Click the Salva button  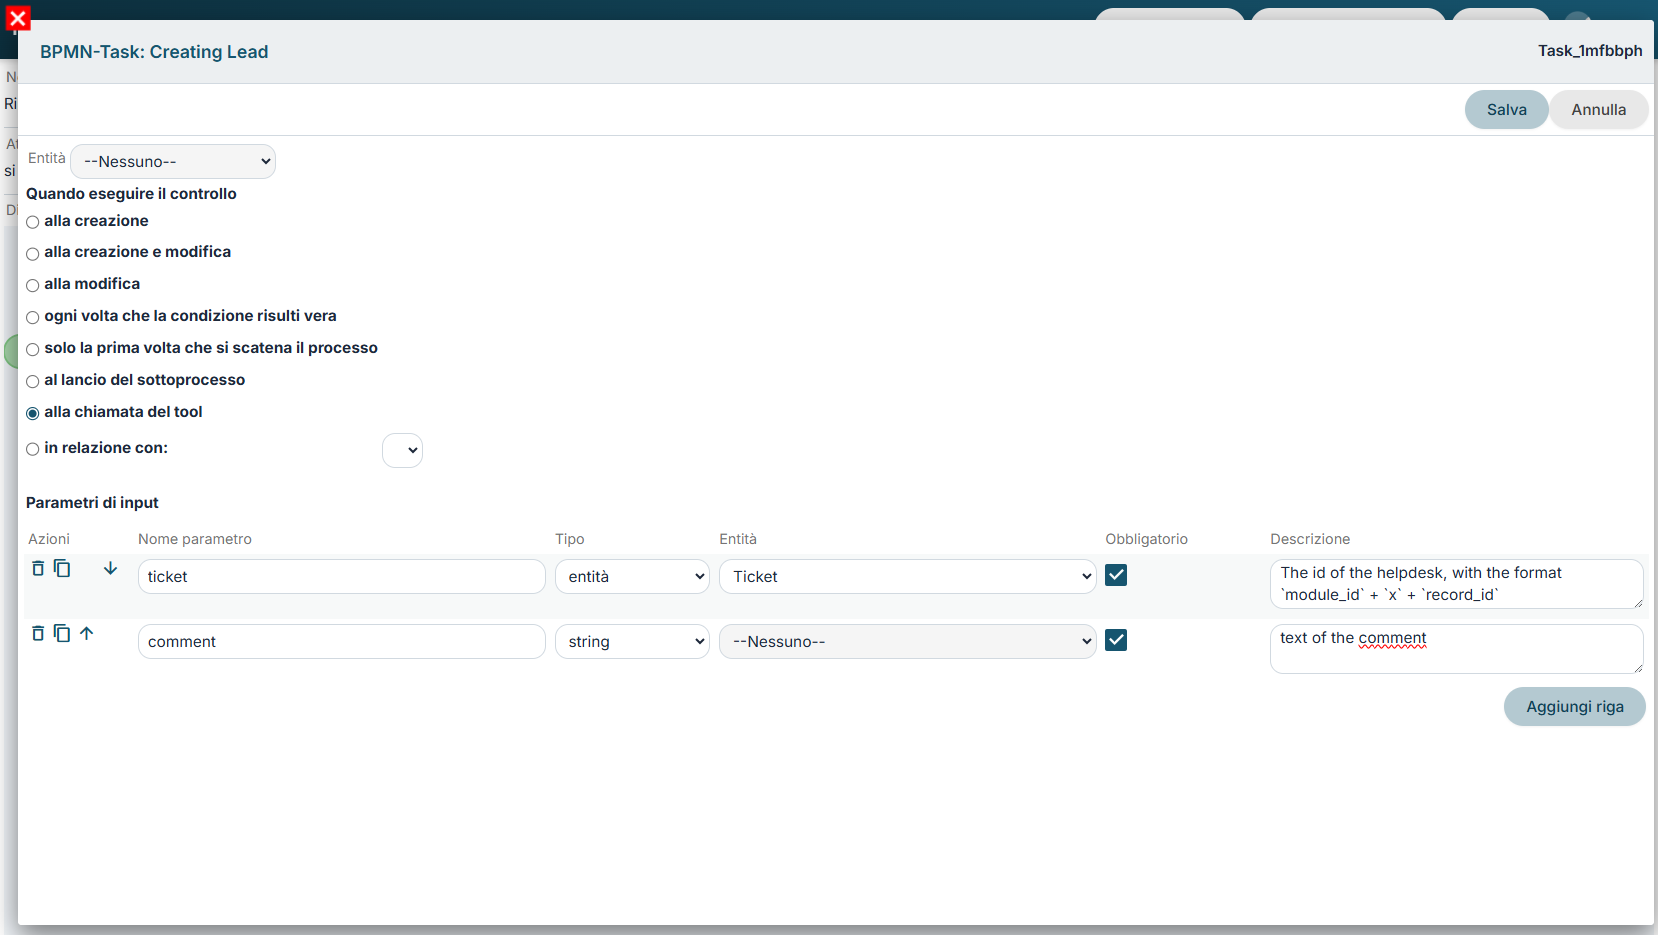(1506, 110)
